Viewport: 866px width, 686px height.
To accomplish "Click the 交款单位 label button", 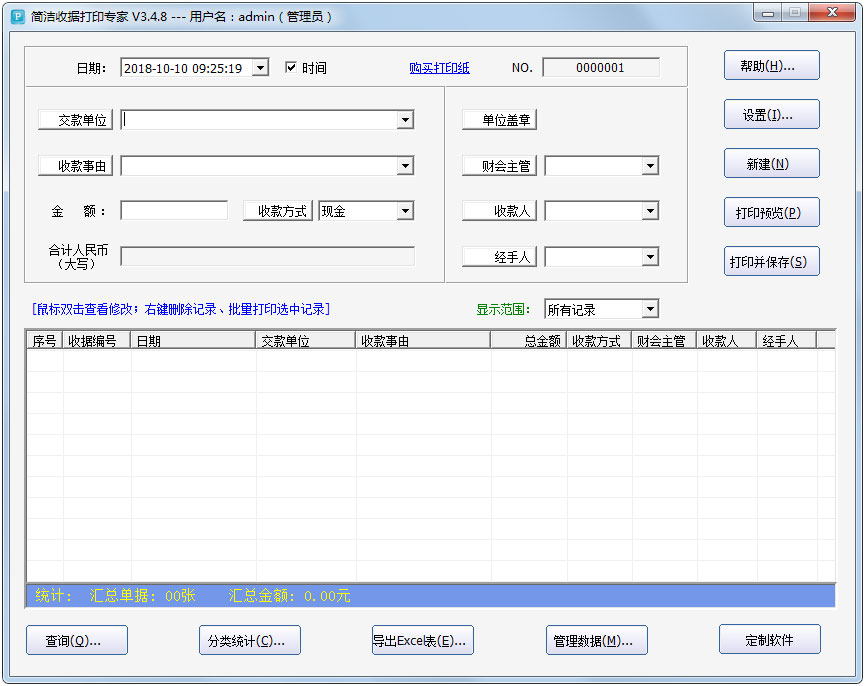I will tap(75, 120).
